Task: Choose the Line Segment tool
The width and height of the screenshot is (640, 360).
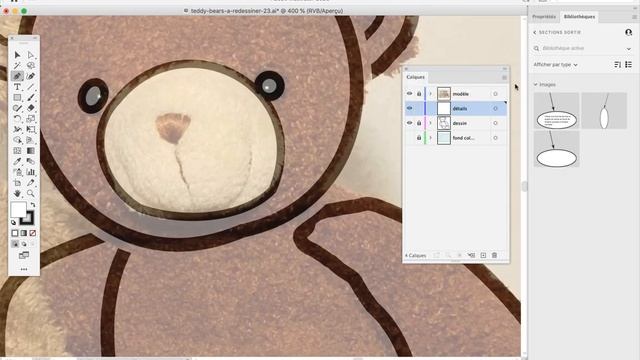Action: click(x=31, y=87)
